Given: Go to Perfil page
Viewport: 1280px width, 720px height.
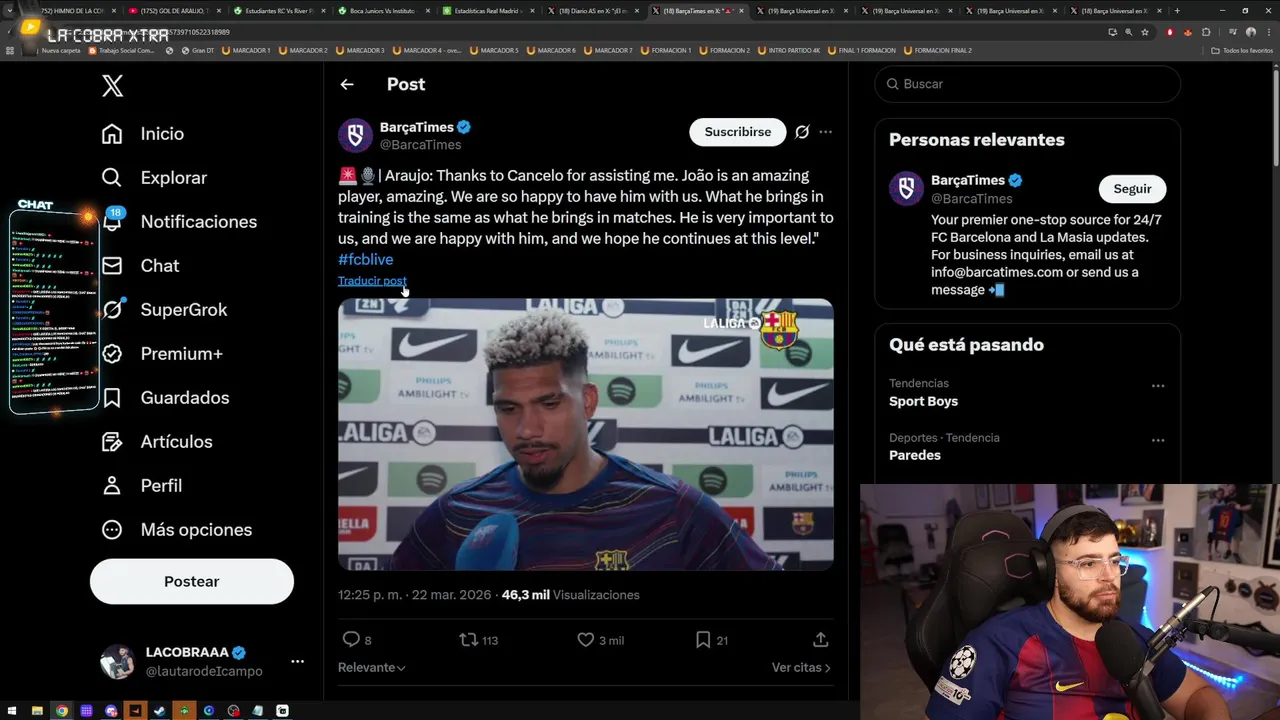Looking at the screenshot, I should point(142,486).
